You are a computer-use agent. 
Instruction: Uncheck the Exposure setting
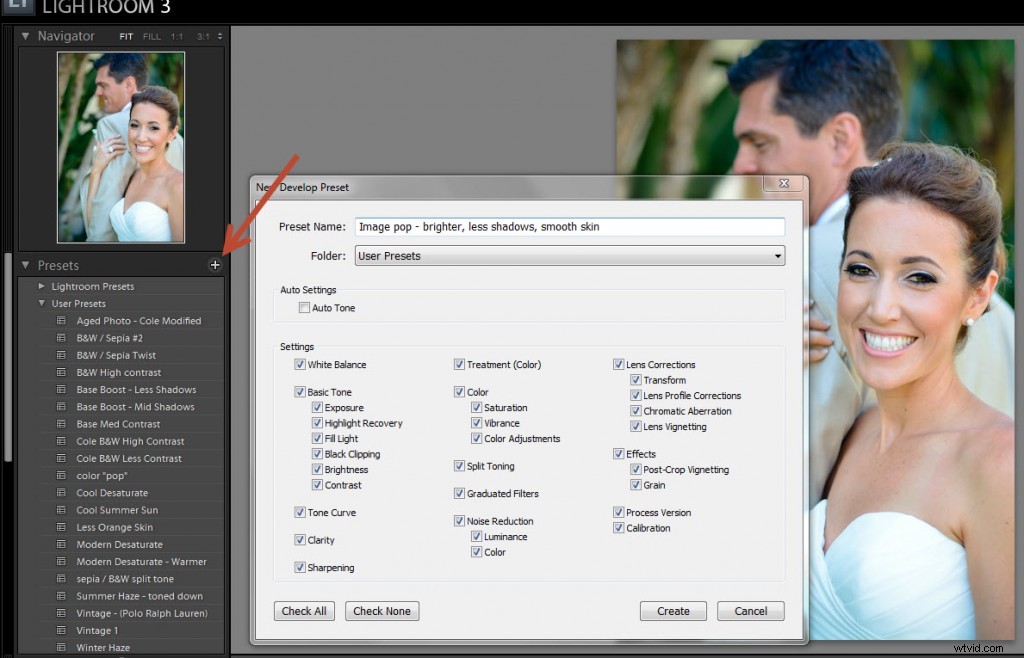[x=319, y=407]
